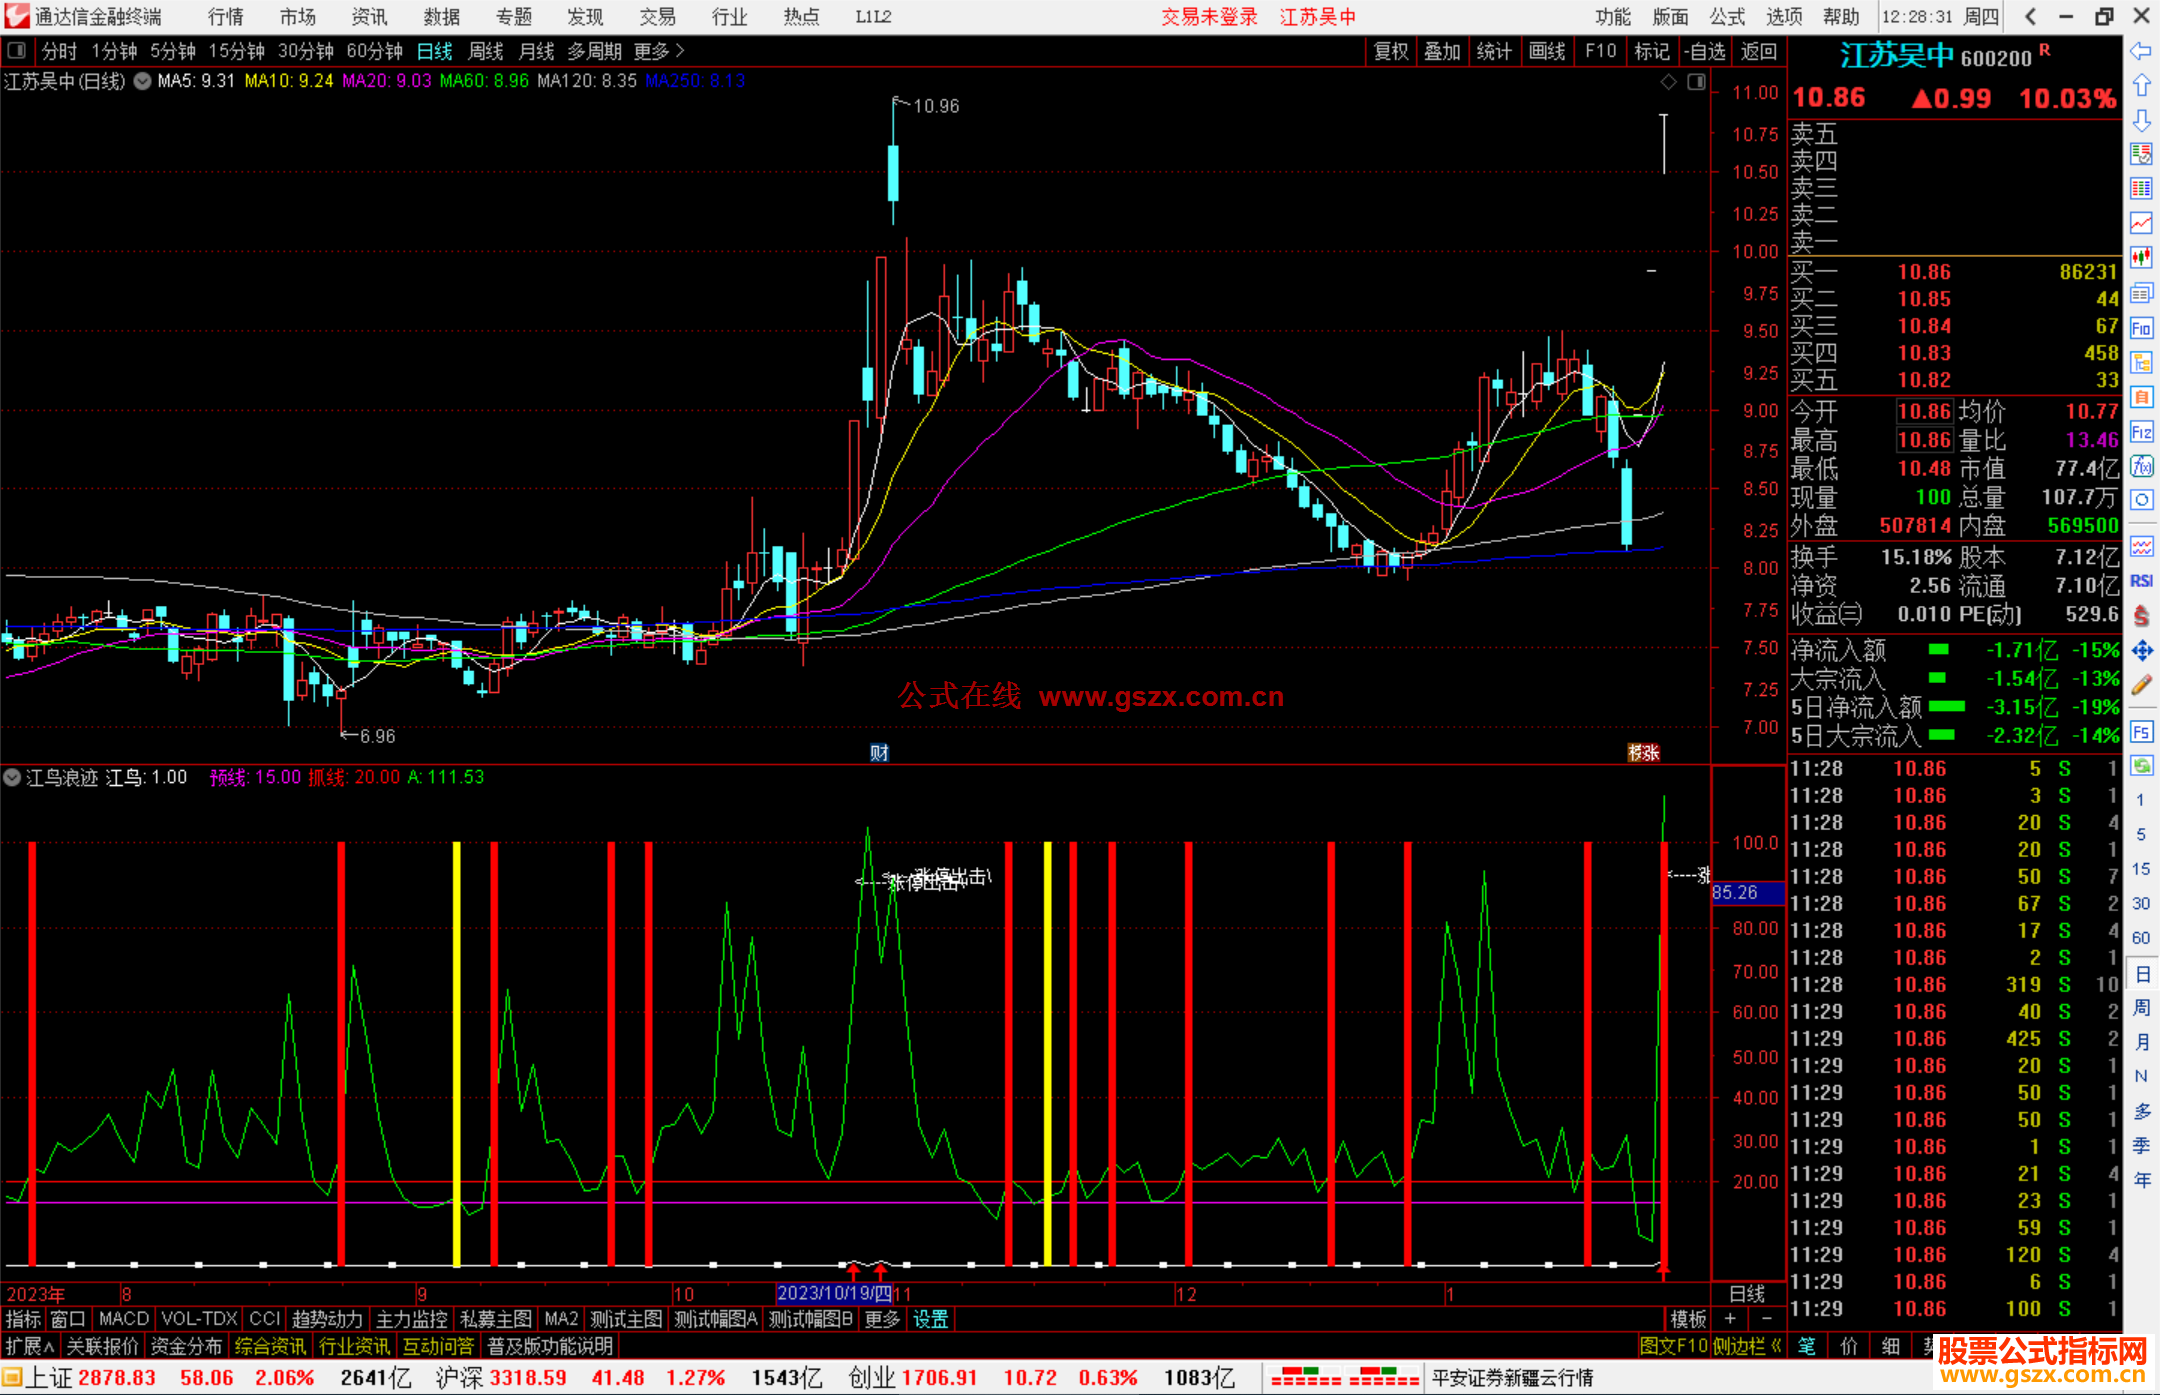Open the 行情 menu
The height and width of the screenshot is (1395, 2160).
point(225,16)
